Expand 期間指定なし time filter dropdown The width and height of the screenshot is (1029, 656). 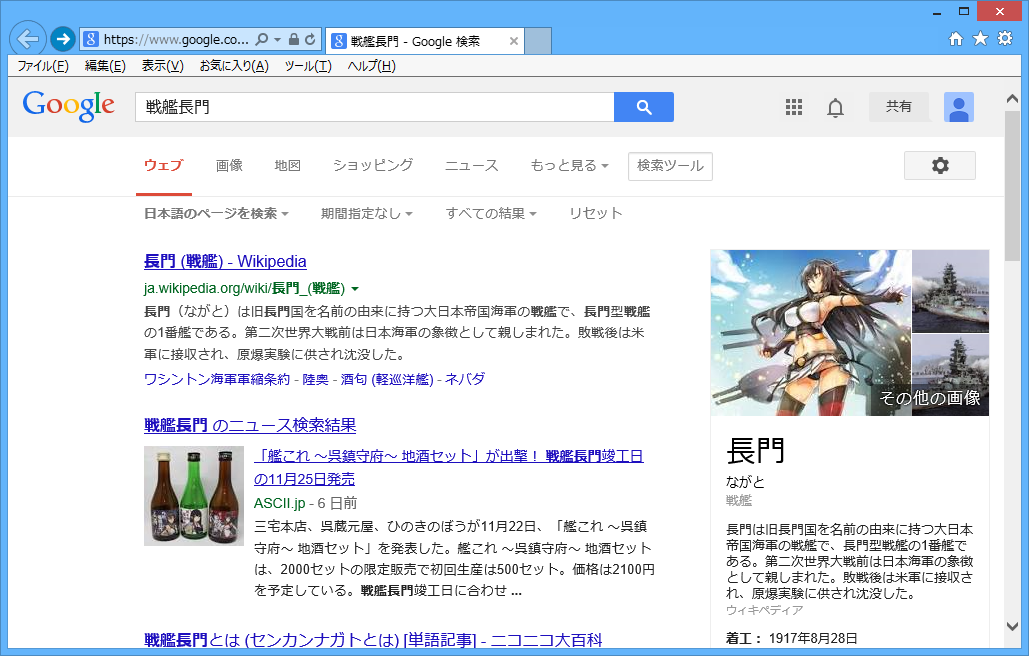pos(366,213)
